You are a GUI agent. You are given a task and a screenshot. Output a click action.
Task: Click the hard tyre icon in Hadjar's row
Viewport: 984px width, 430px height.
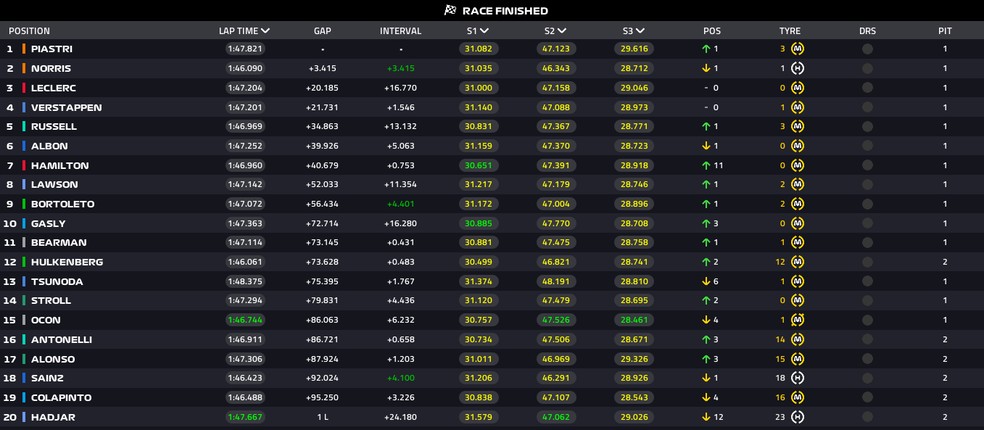[x=798, y=417]
